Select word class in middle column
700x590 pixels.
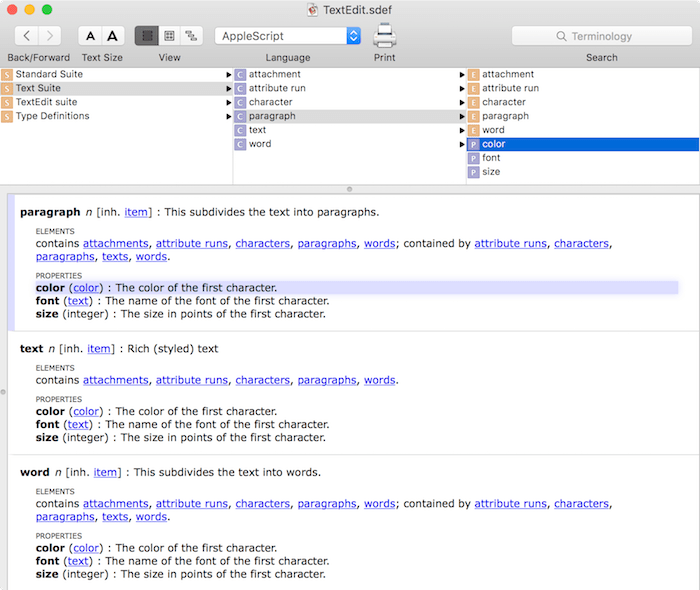tap(350, 144)
